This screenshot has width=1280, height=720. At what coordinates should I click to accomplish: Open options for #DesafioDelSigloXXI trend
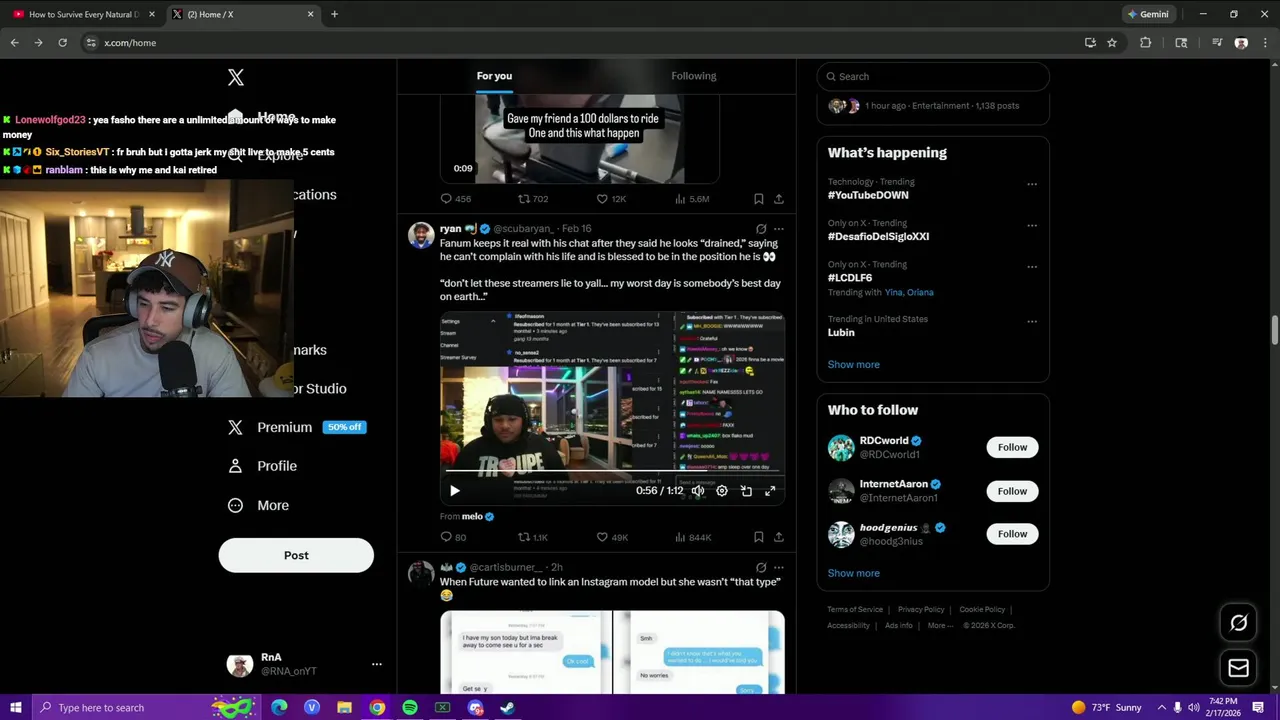tap(1032, 225)
